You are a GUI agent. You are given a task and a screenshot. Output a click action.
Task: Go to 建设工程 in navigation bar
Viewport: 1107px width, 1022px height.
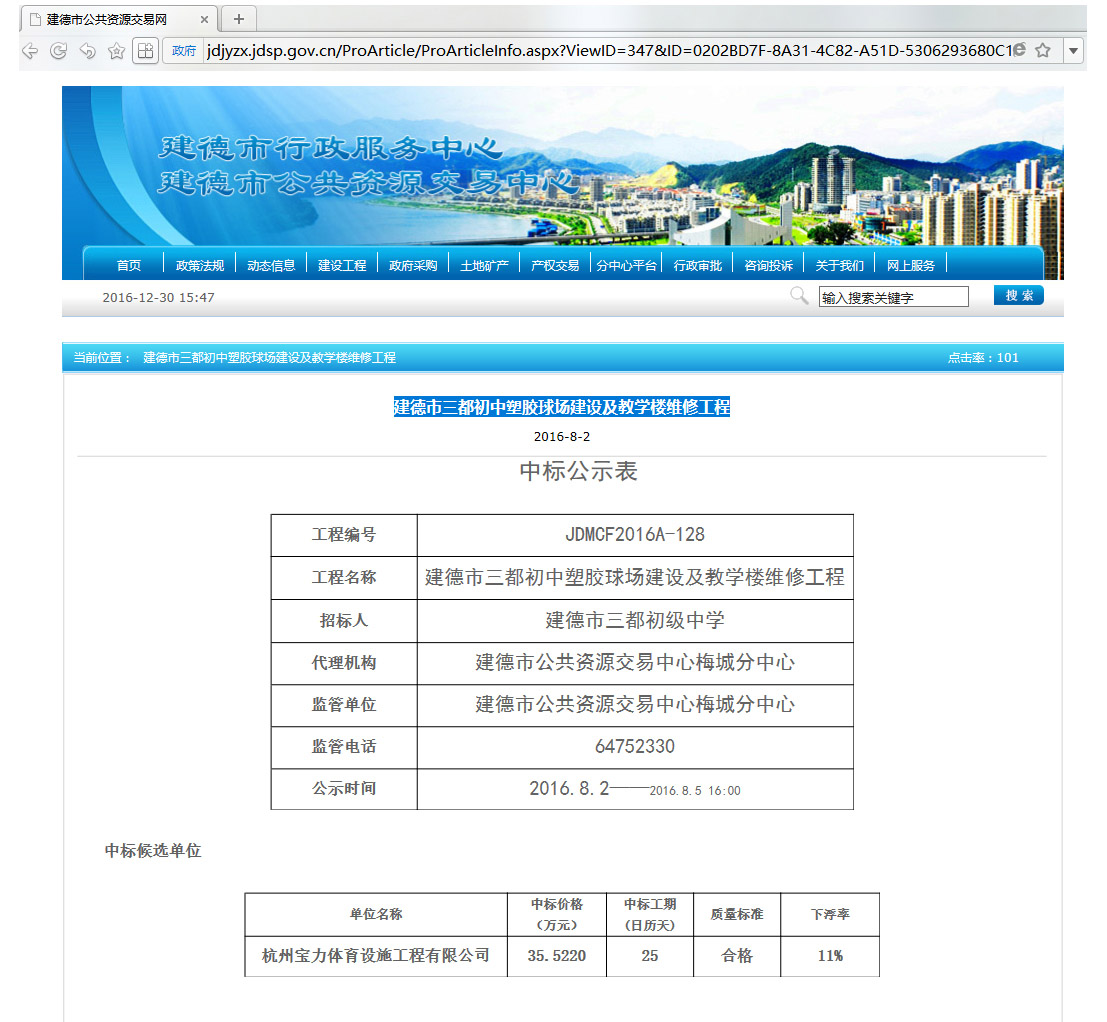pyautogui.click(x=342, y=265)
